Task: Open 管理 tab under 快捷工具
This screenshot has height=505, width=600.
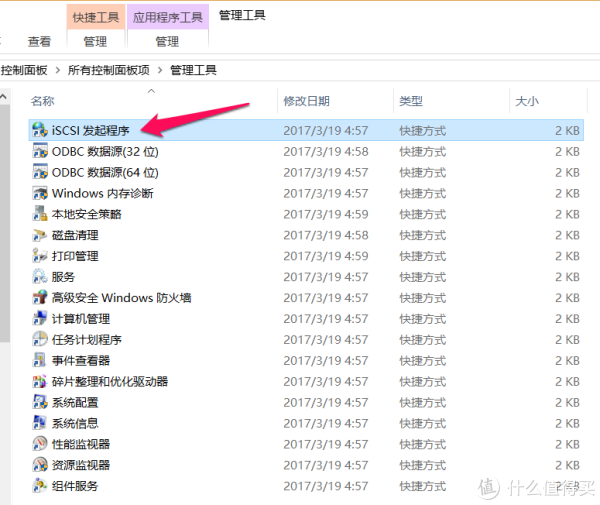Action: (x=95, y=42)
